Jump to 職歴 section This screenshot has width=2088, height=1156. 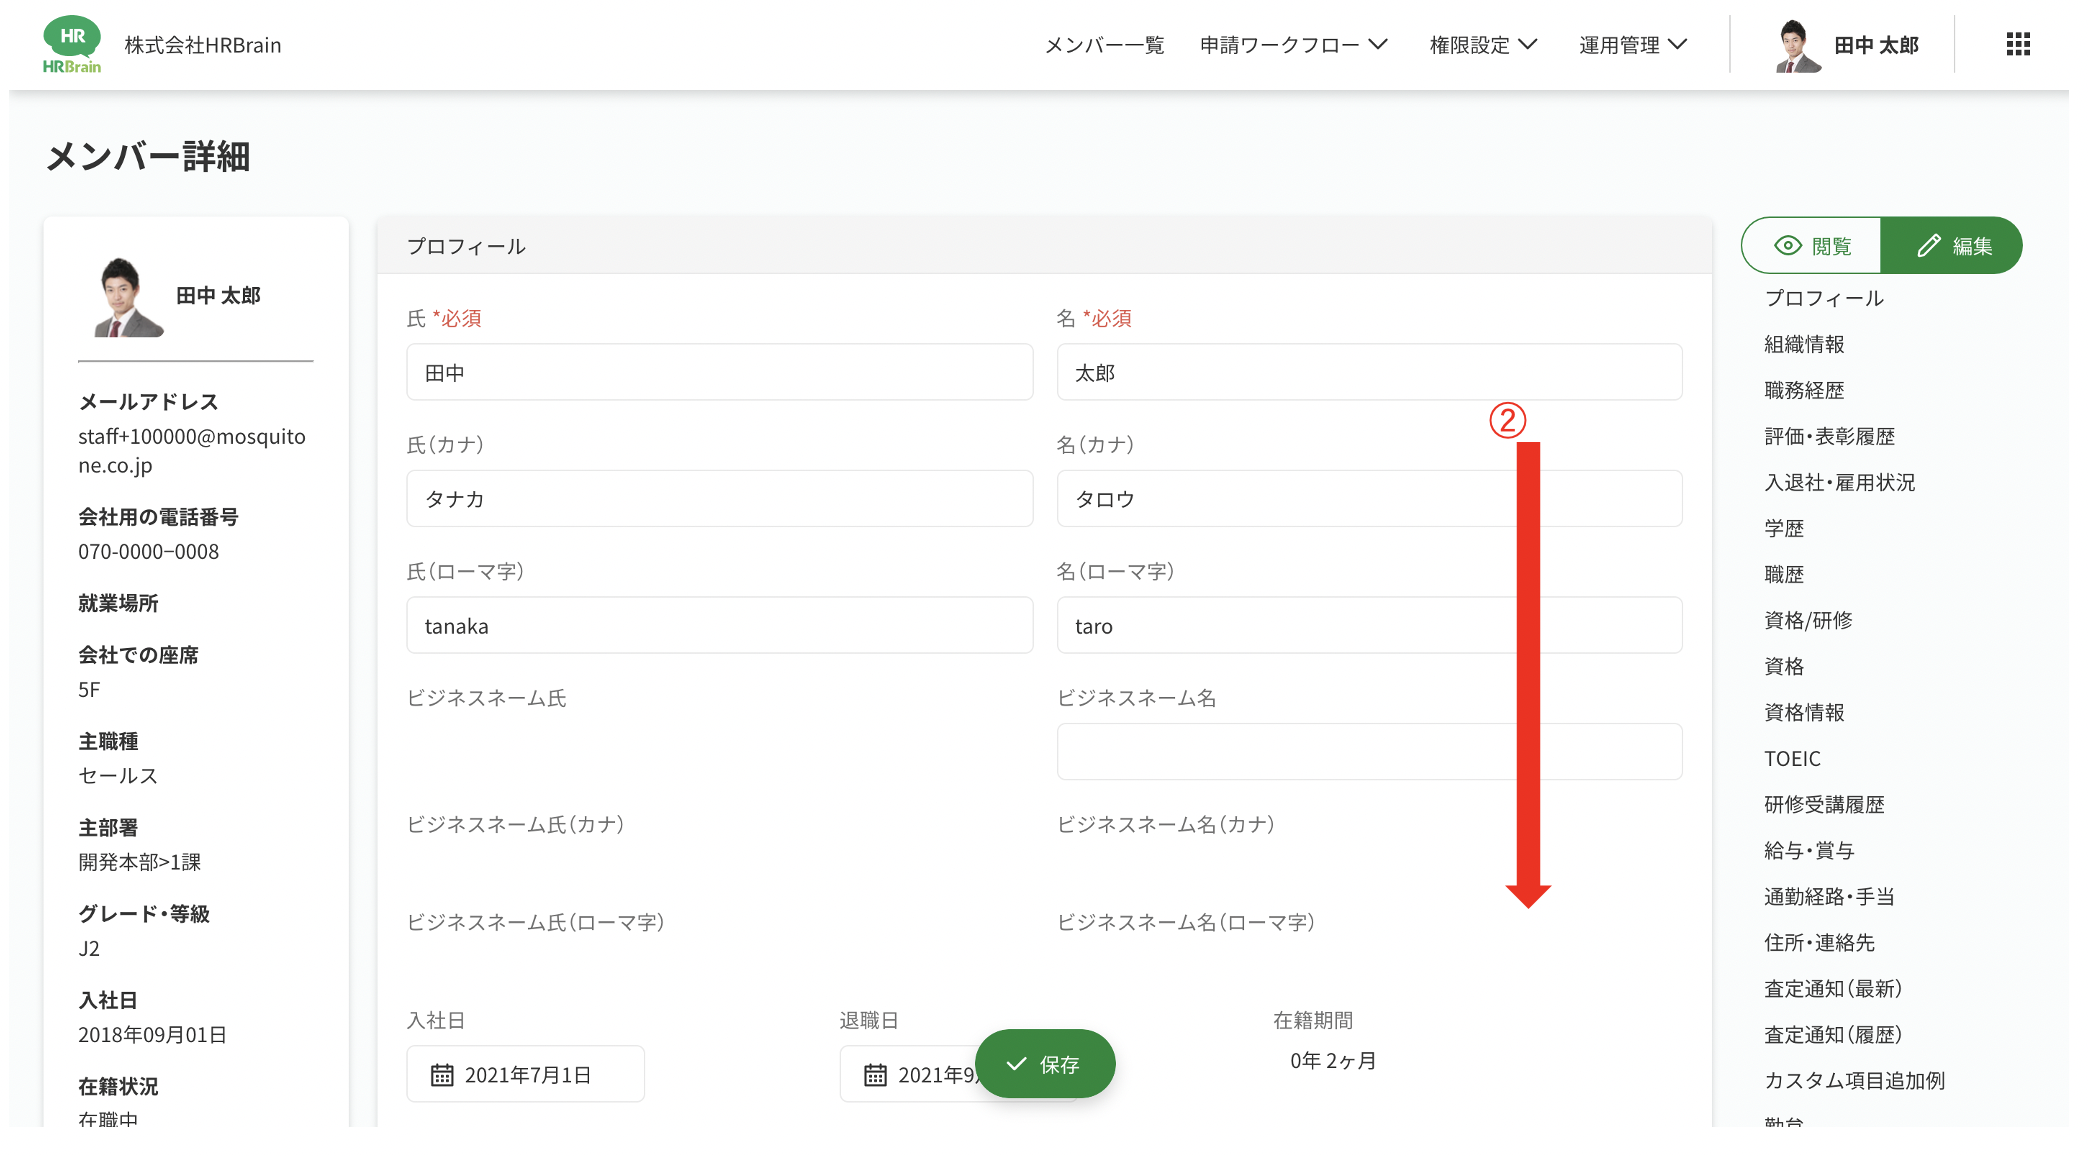(x=1784, y=574)
